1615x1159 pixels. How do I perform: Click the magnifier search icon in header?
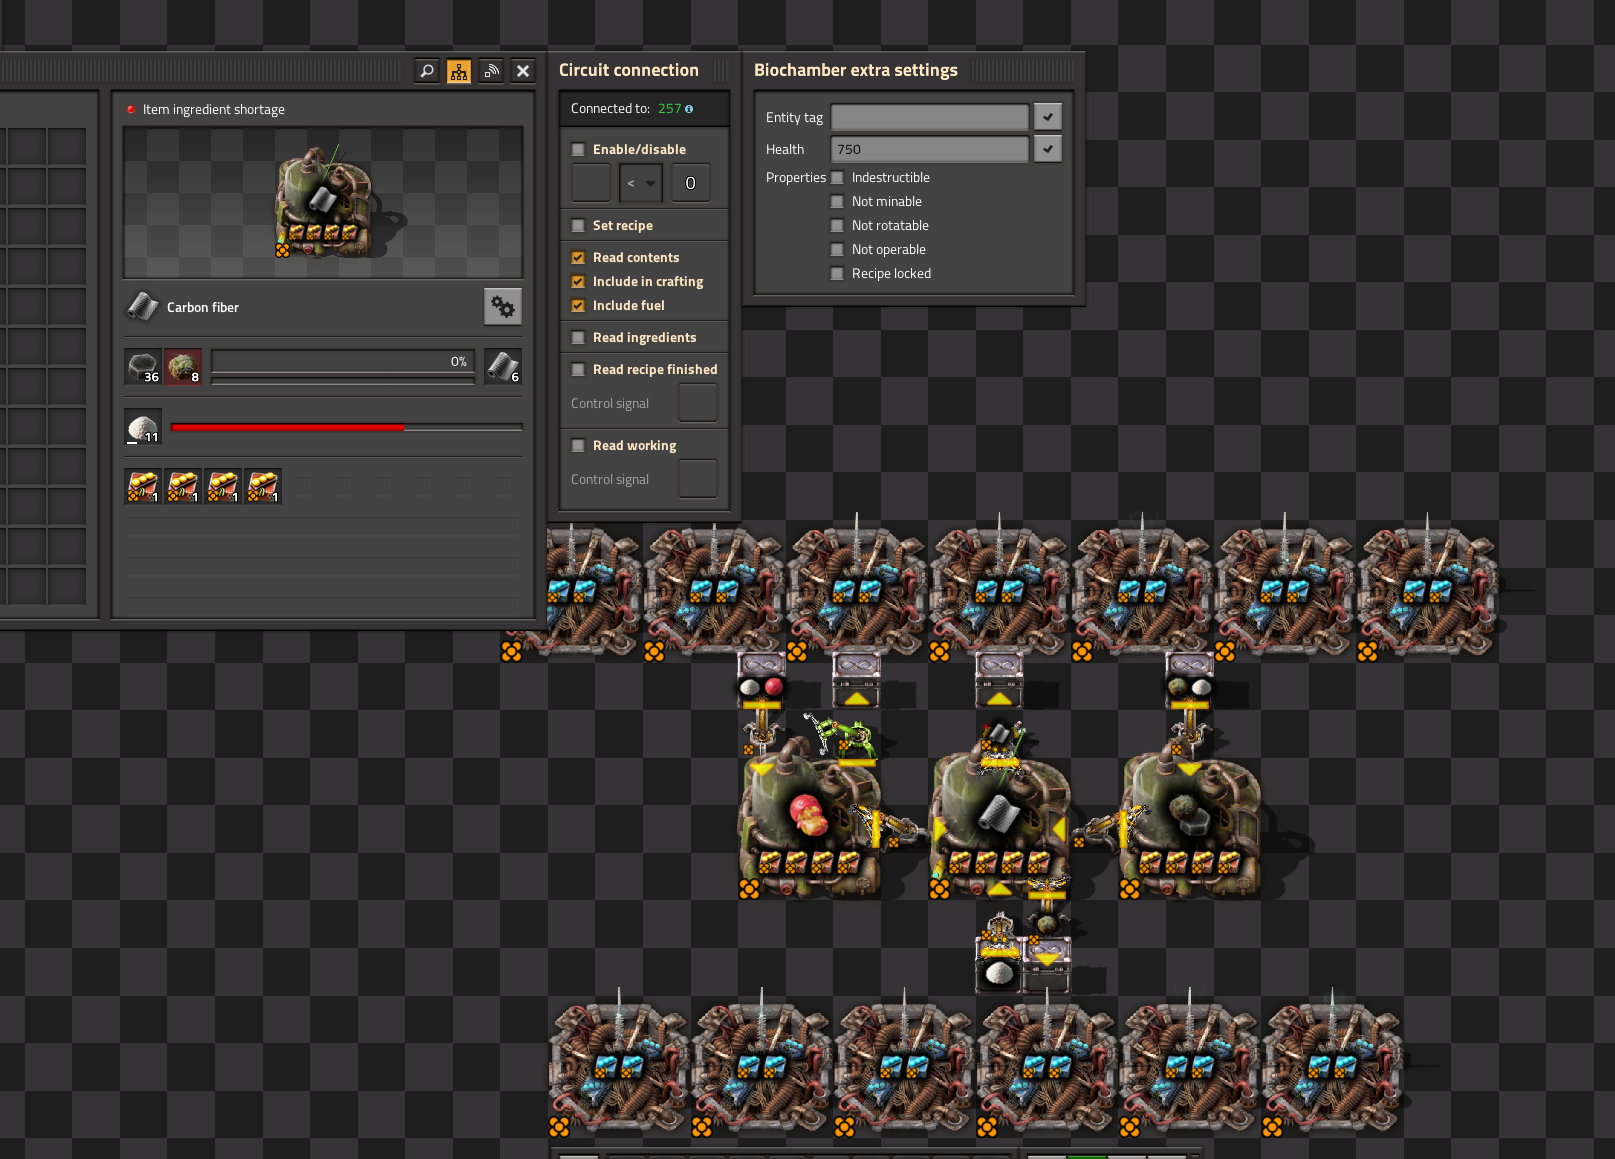(x=427, y=71)
